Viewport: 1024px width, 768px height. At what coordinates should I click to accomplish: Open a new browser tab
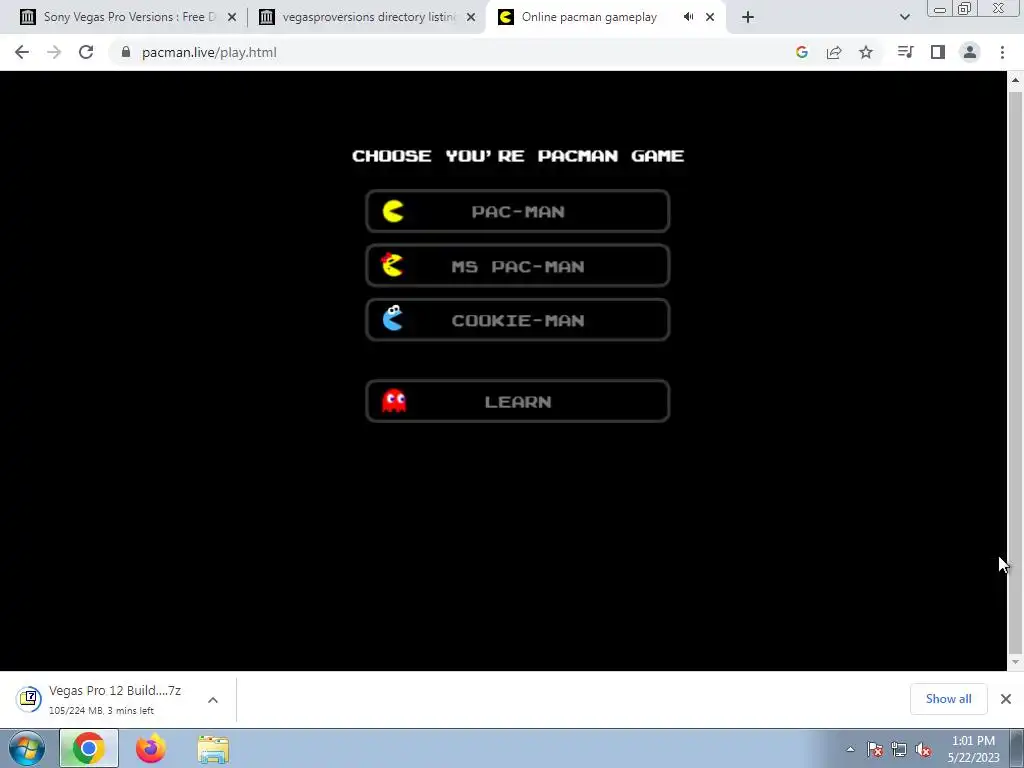[748, 17]
